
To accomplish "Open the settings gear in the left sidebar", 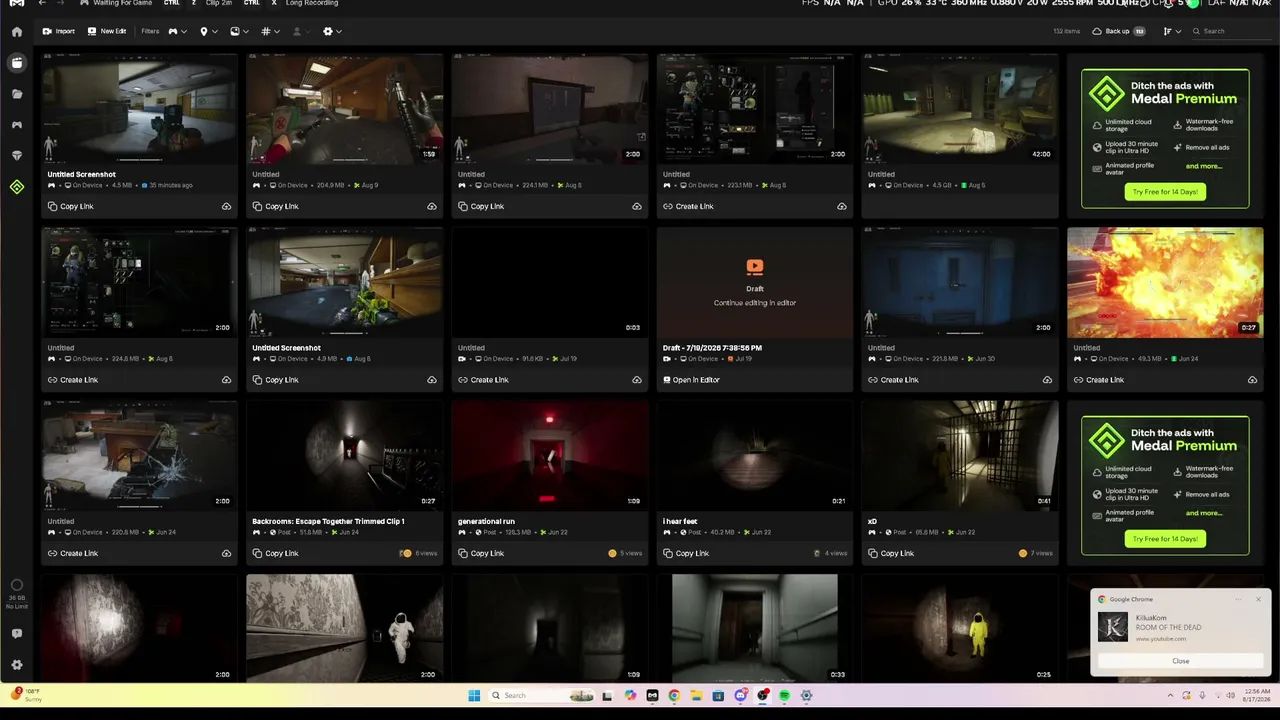I will pyautogui.click(x=17, y=665).
